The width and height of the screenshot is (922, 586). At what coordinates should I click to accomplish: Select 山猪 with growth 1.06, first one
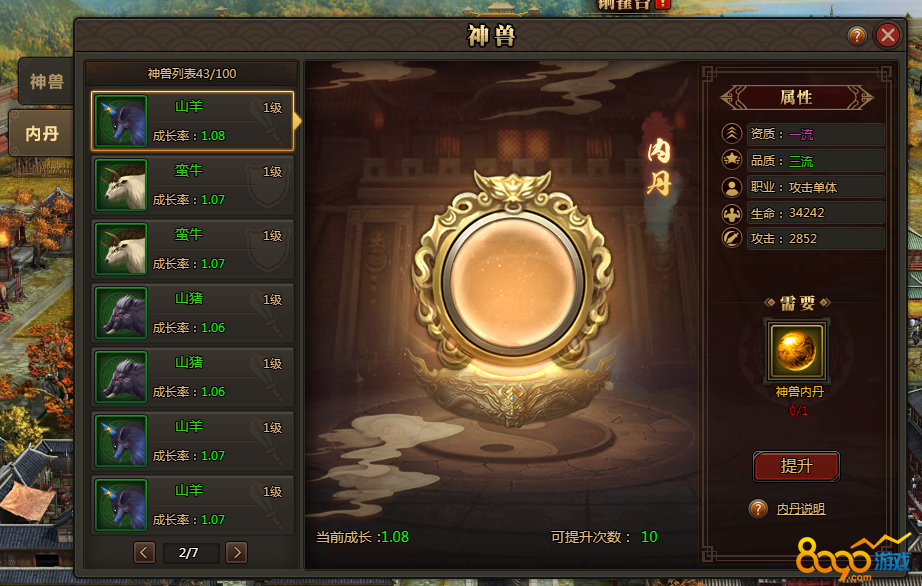192,313
